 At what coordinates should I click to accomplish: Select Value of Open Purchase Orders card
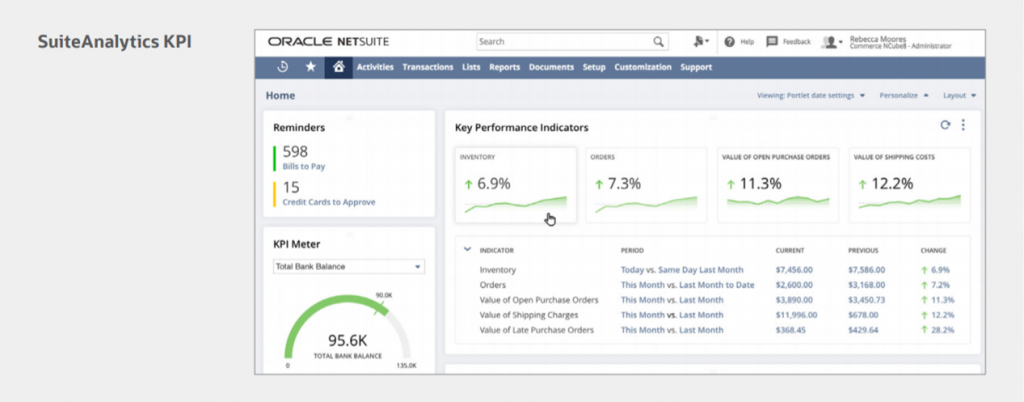pos(778,185)
